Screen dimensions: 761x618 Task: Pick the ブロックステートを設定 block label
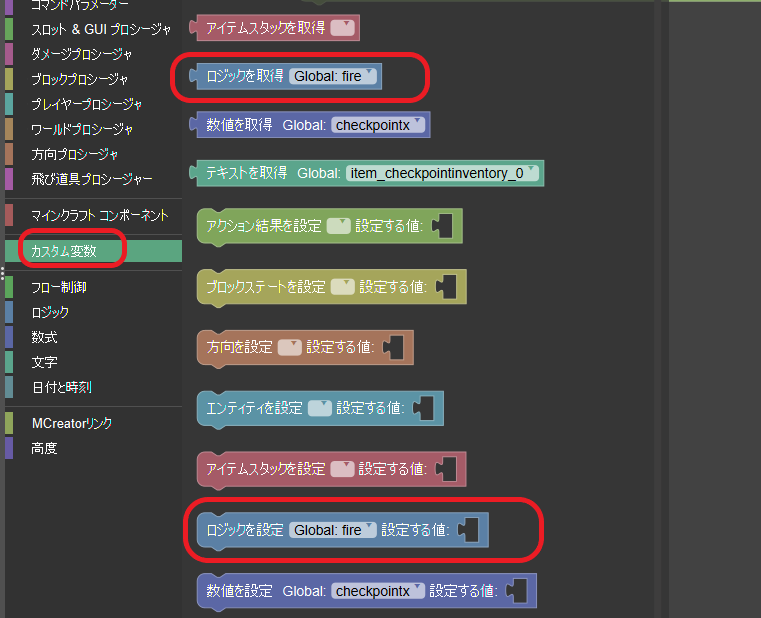[266, 286]
